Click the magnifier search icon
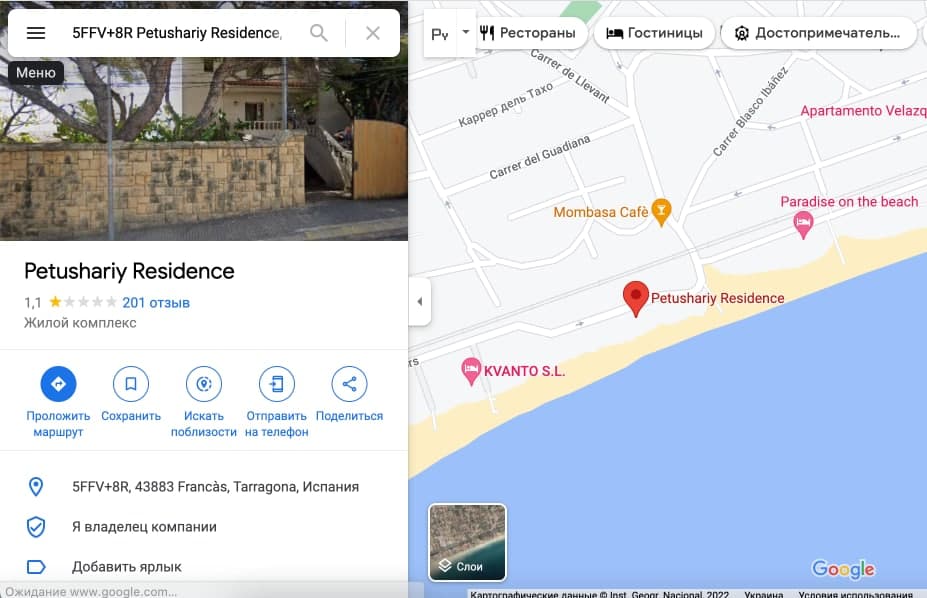Viewport: 927px width, 598px height. (x=319, y=33)
